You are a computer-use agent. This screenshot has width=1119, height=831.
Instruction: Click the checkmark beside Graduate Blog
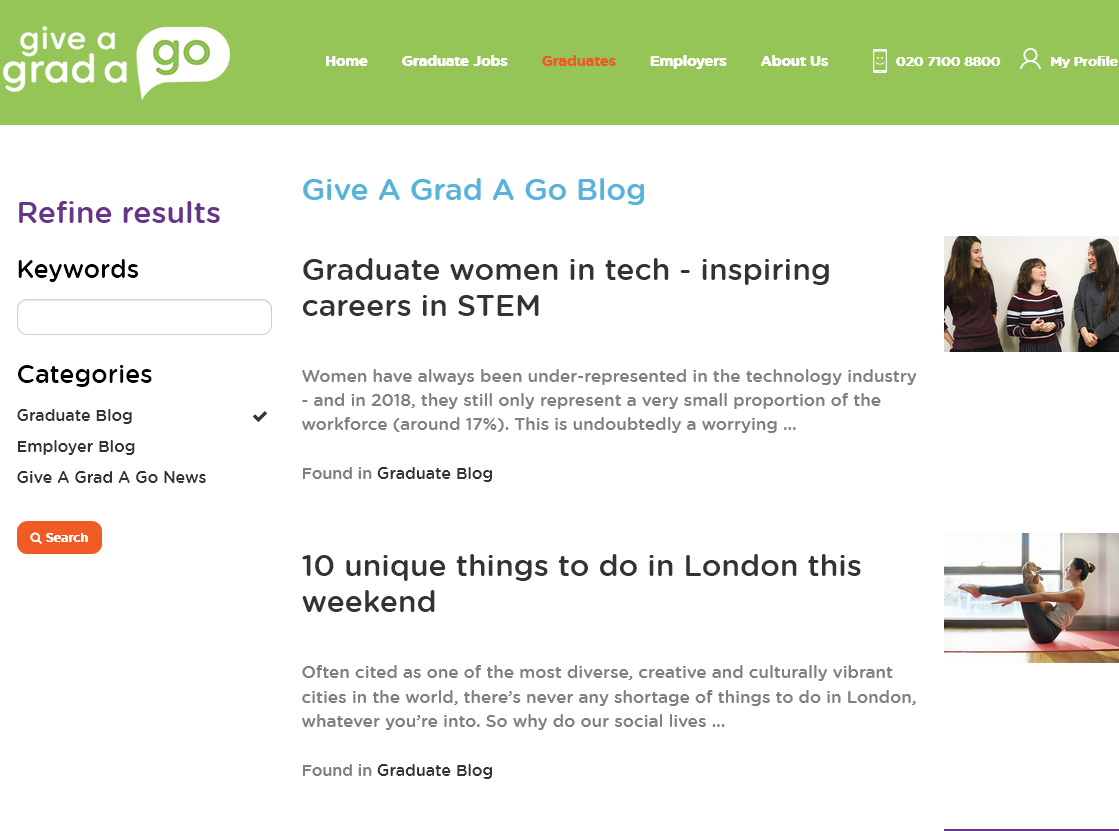pos(259,415)
